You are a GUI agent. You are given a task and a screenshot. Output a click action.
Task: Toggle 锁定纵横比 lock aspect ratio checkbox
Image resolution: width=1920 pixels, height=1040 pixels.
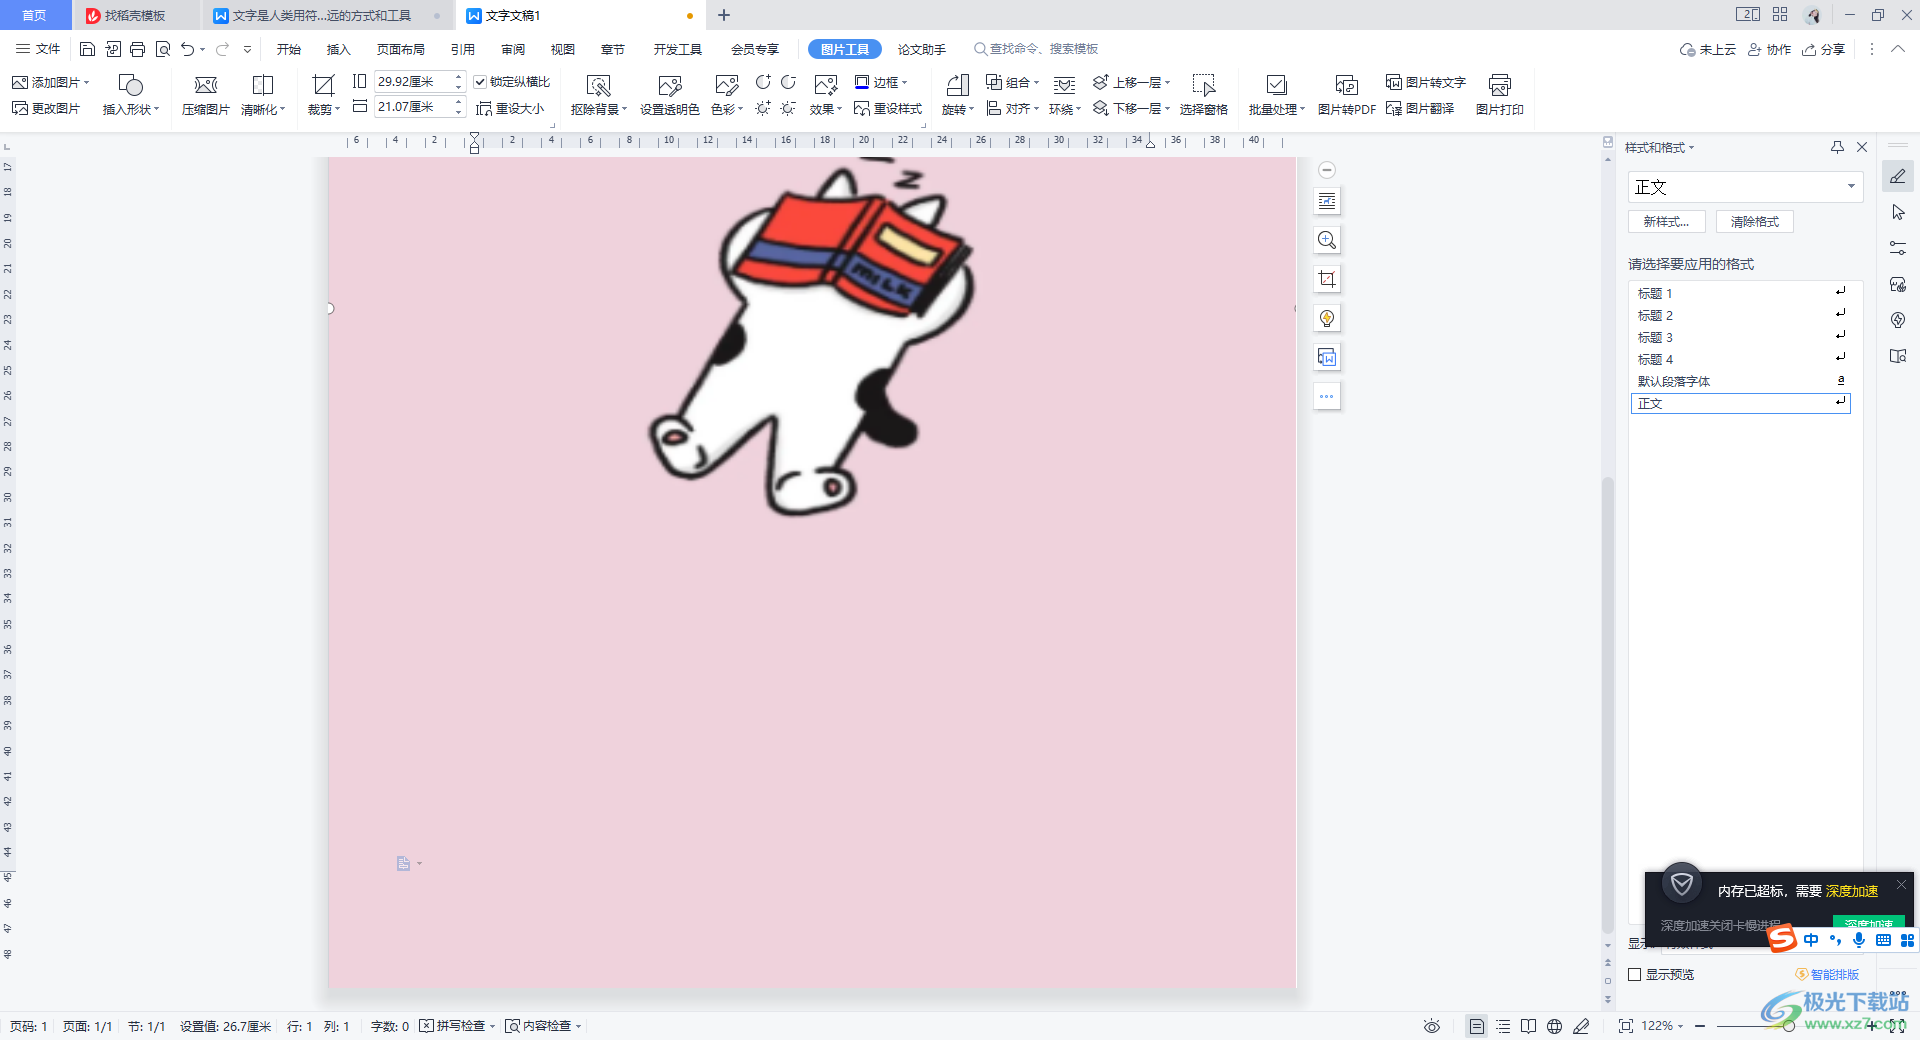pyautogui.click(x=480, y=82)
